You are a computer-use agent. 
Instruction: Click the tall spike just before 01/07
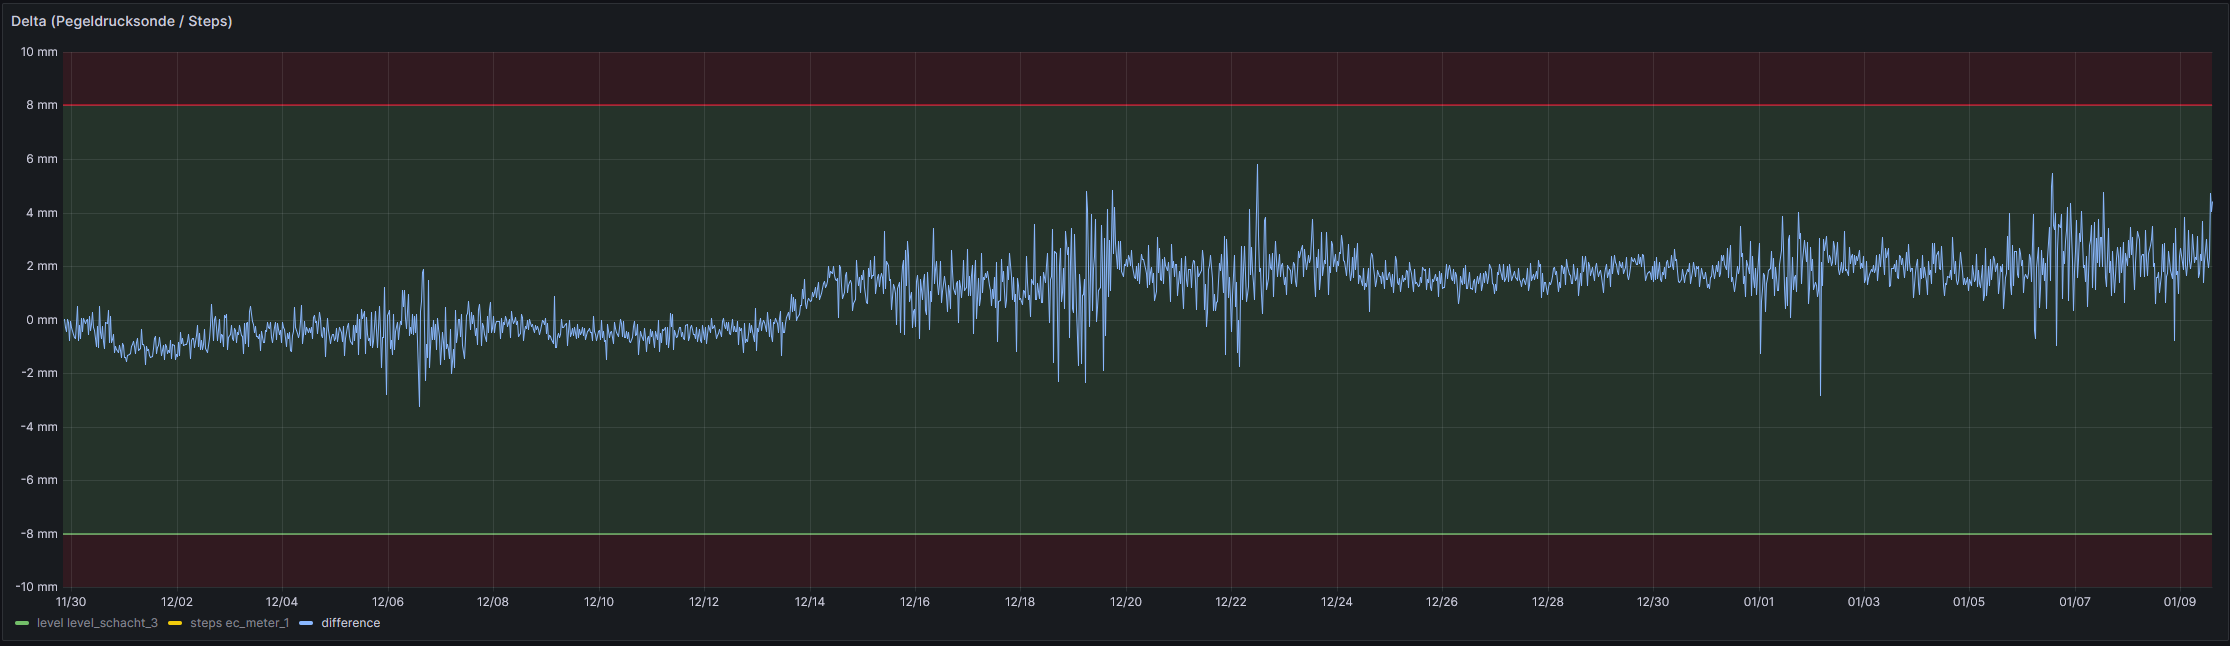2052,176
